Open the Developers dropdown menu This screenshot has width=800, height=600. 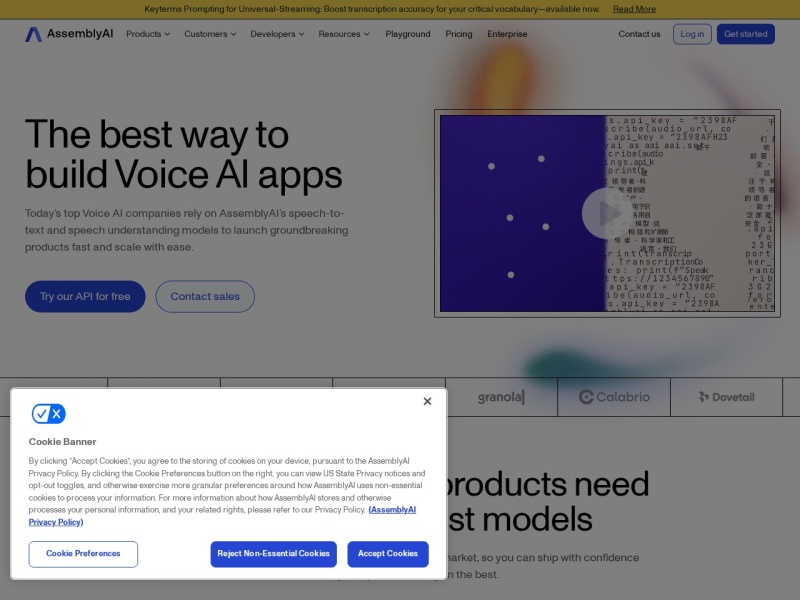pos(277,34)
